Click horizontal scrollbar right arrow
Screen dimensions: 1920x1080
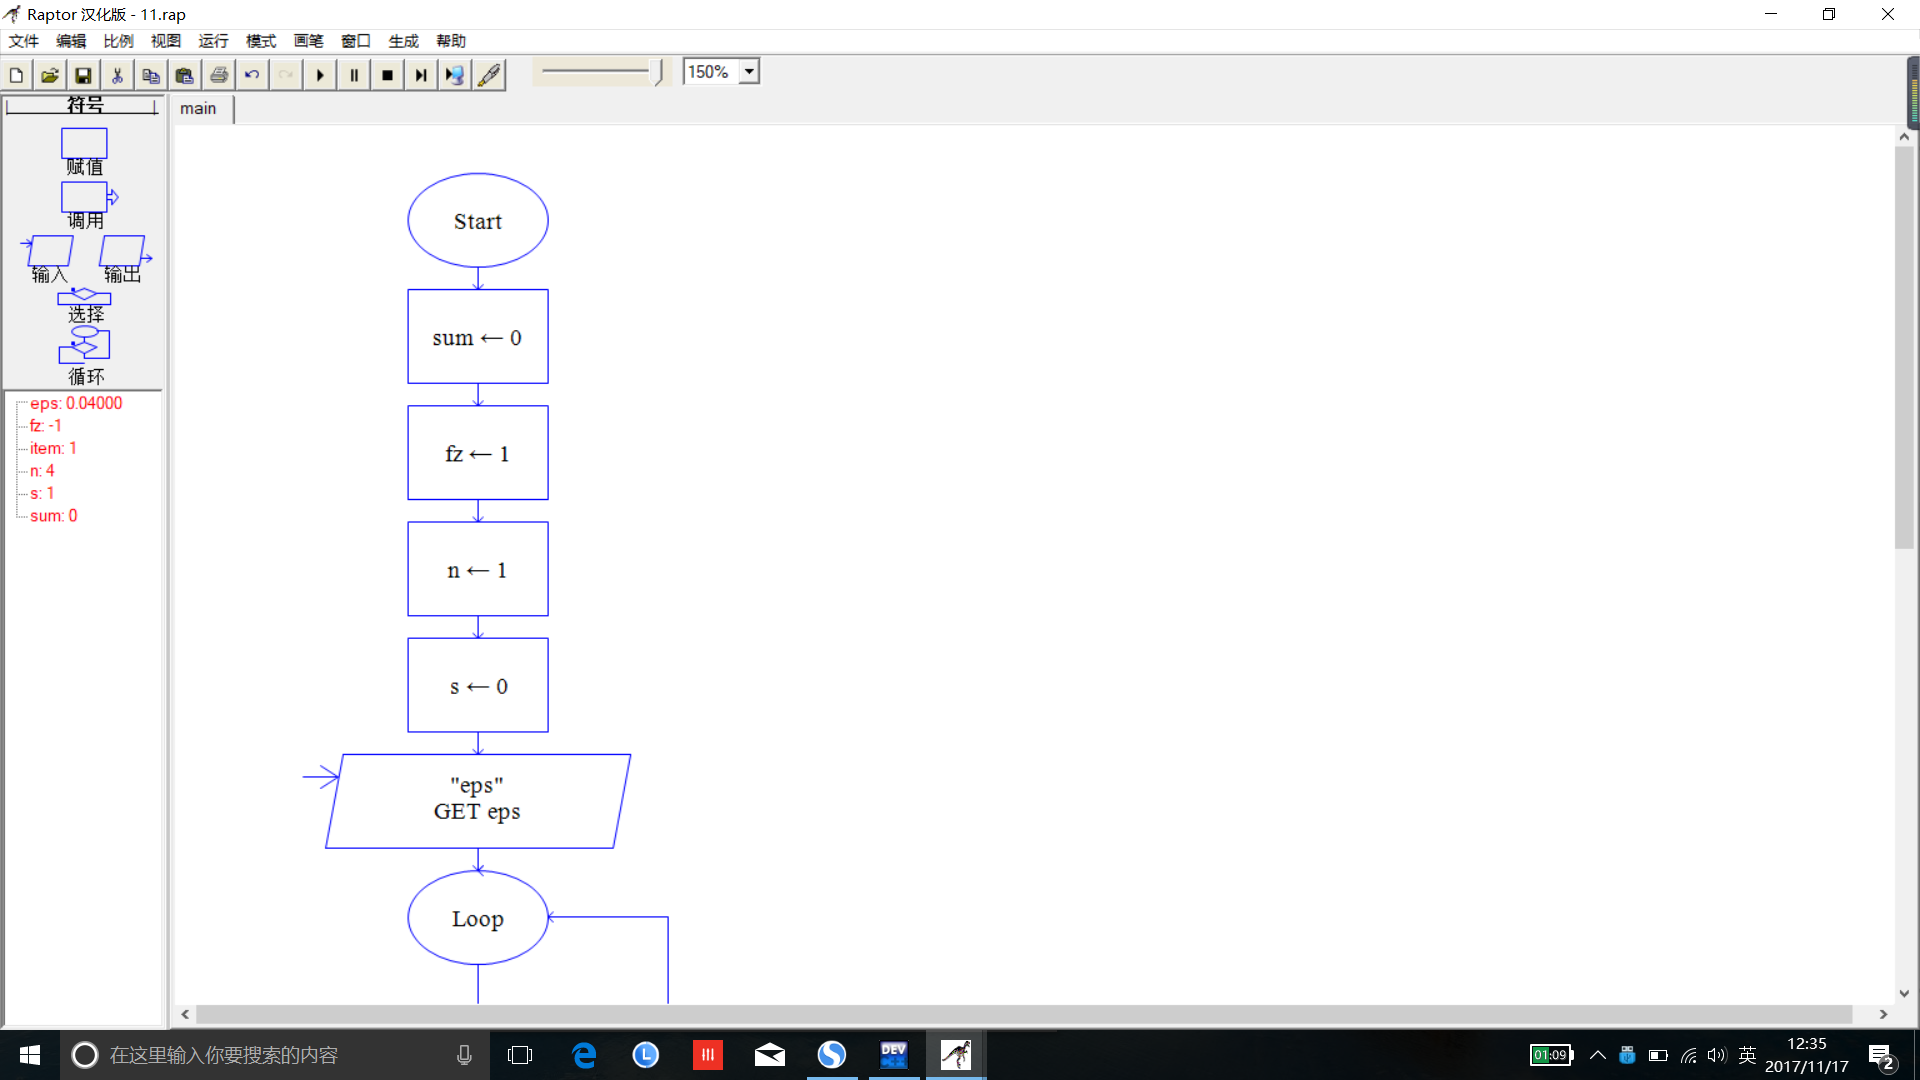[x=1883, y=1014]
